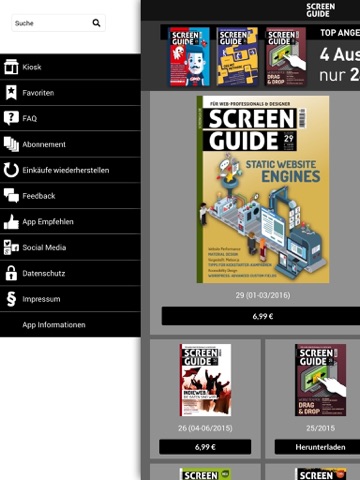Buy issue 29 for 6,99 €
Screen dimensions: 360x480
tap(262, 316)
